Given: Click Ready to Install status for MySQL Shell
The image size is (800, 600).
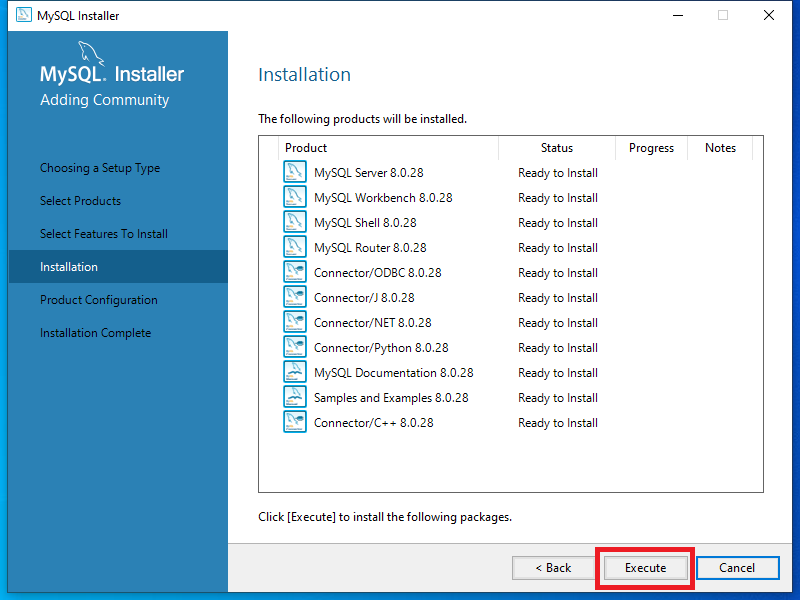Looking at the screenshot, I should click(x=558, y=223).
